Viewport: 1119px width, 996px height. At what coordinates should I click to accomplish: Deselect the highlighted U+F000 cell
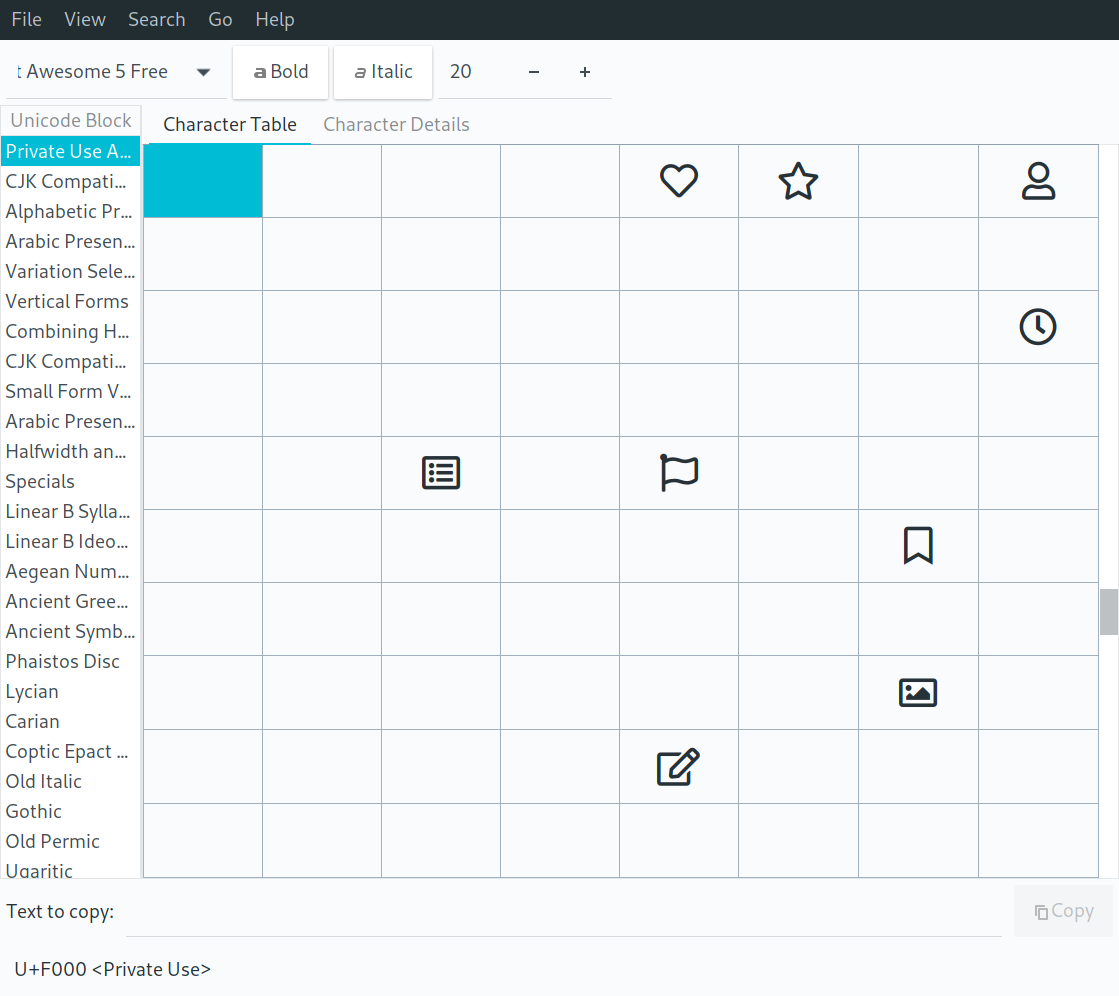click(x=203, y=181)
